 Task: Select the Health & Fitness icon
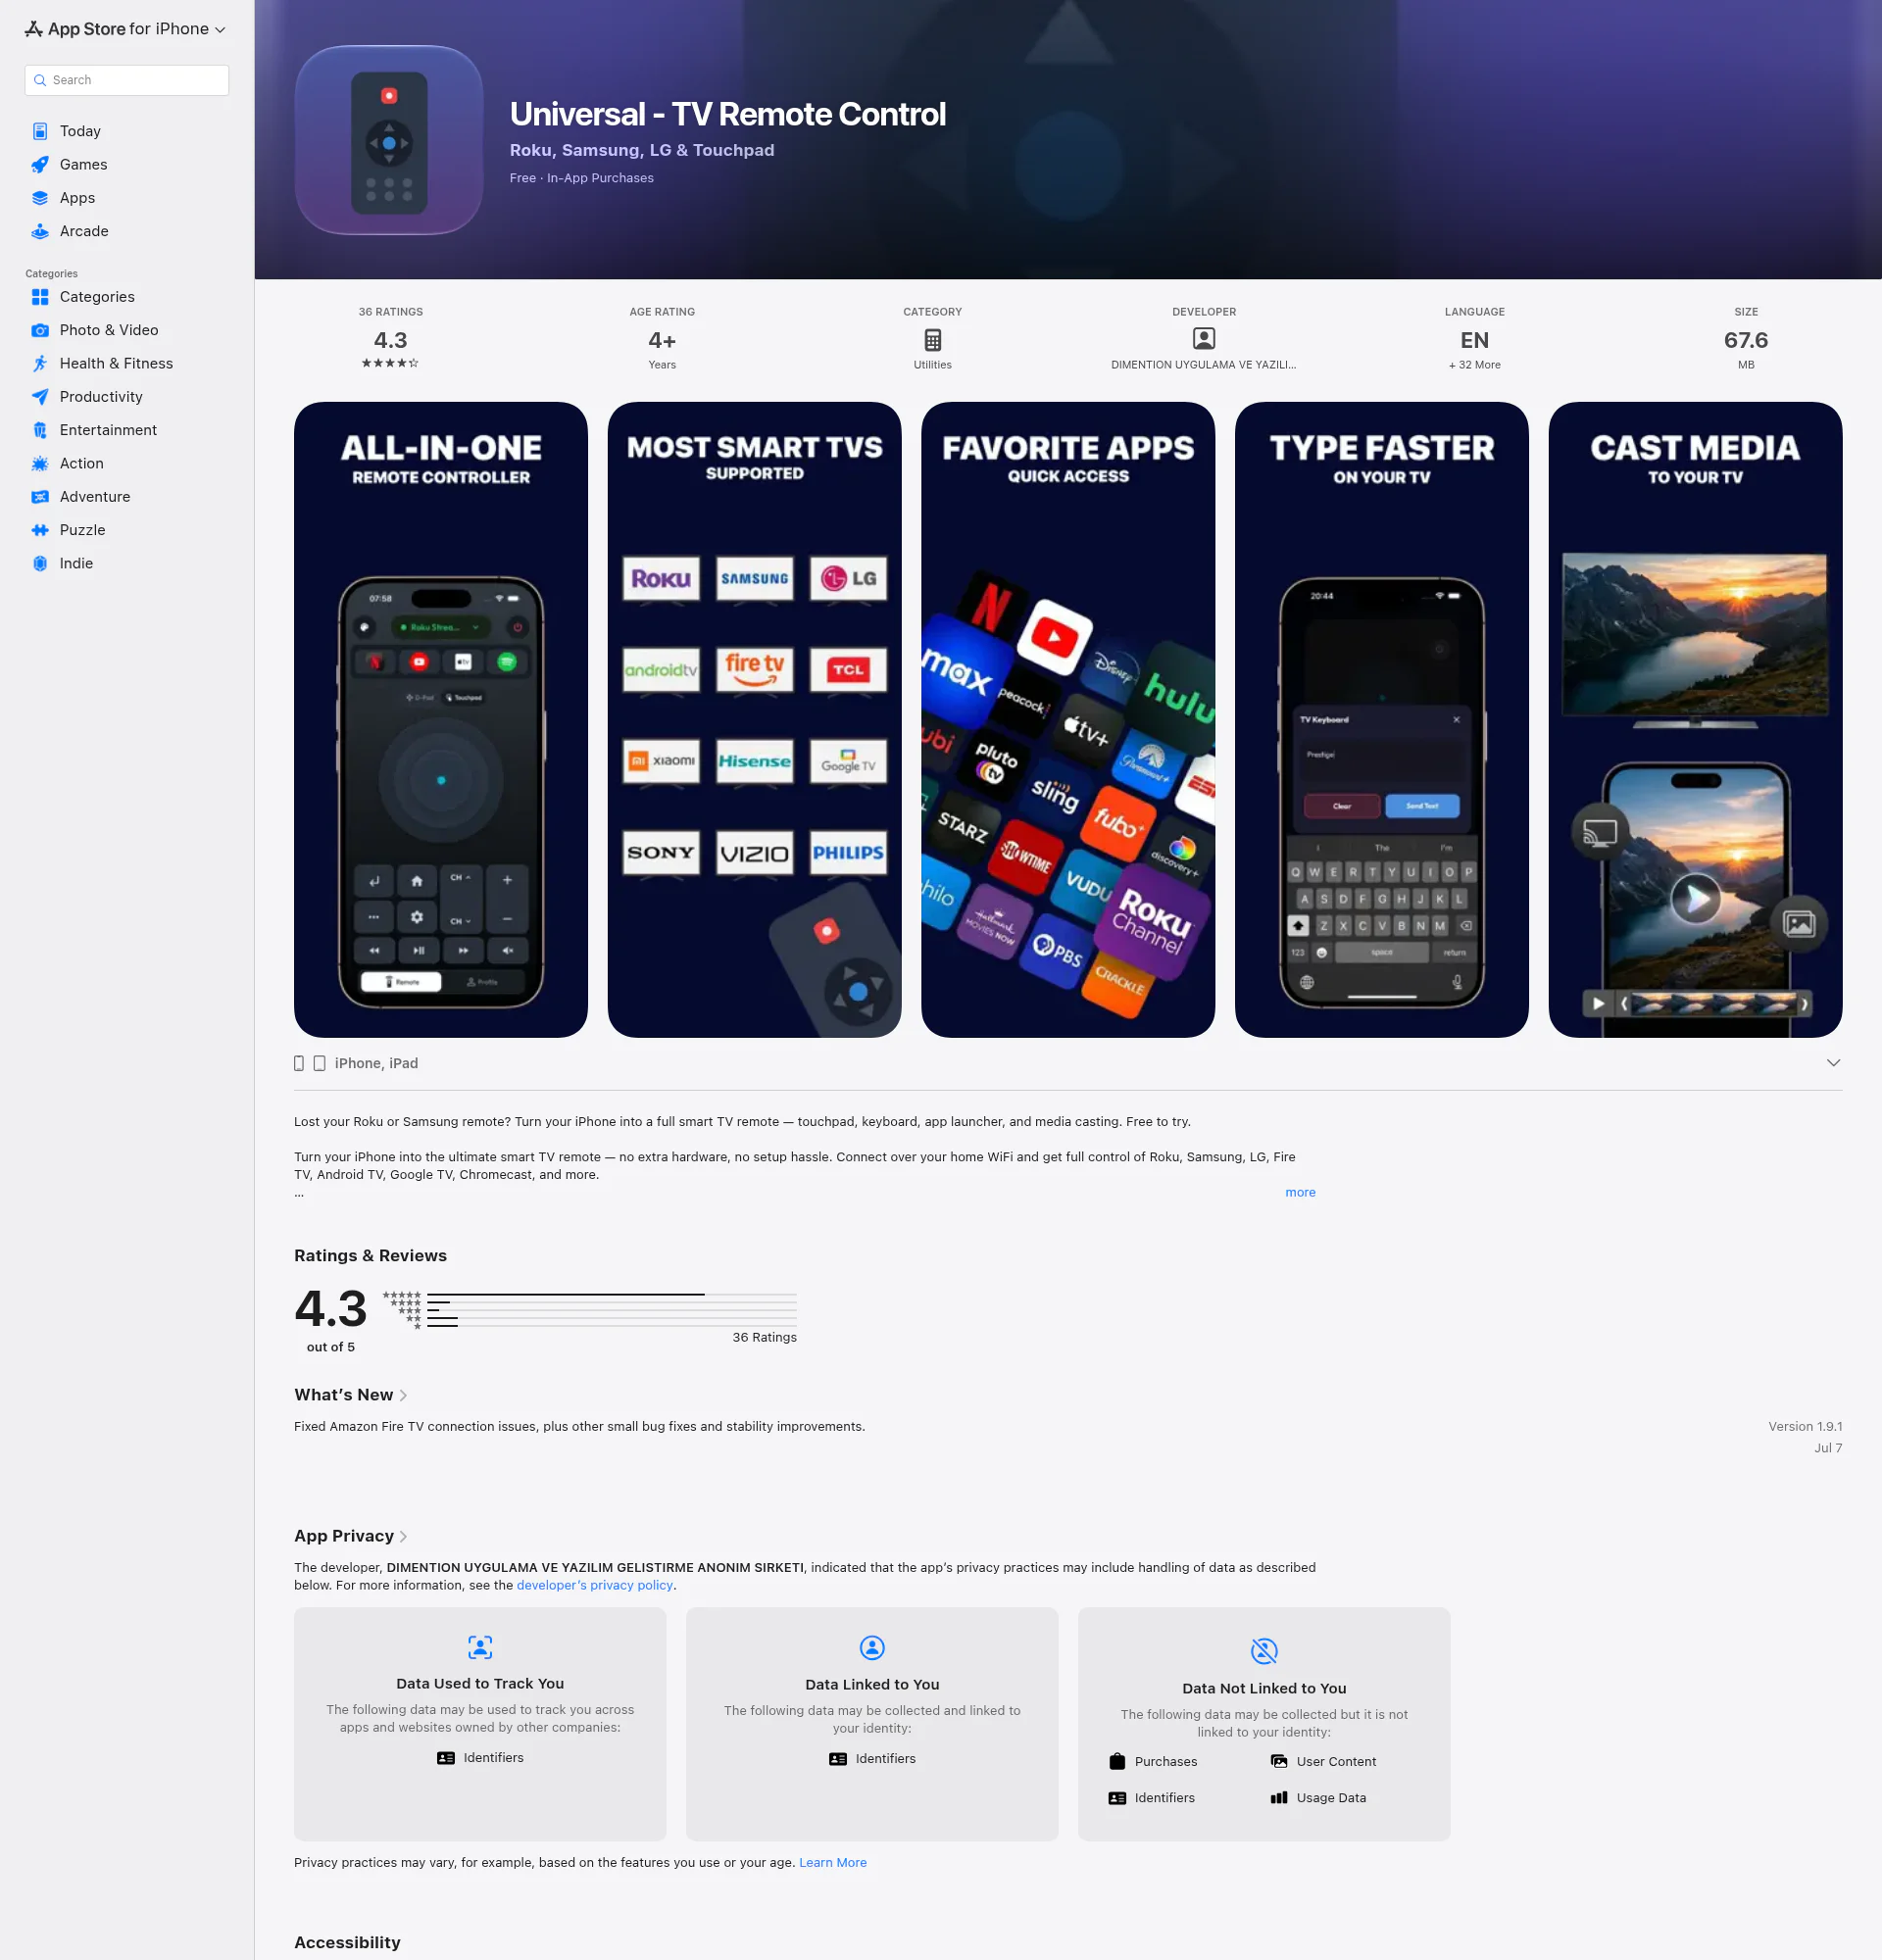click(40, 363)
